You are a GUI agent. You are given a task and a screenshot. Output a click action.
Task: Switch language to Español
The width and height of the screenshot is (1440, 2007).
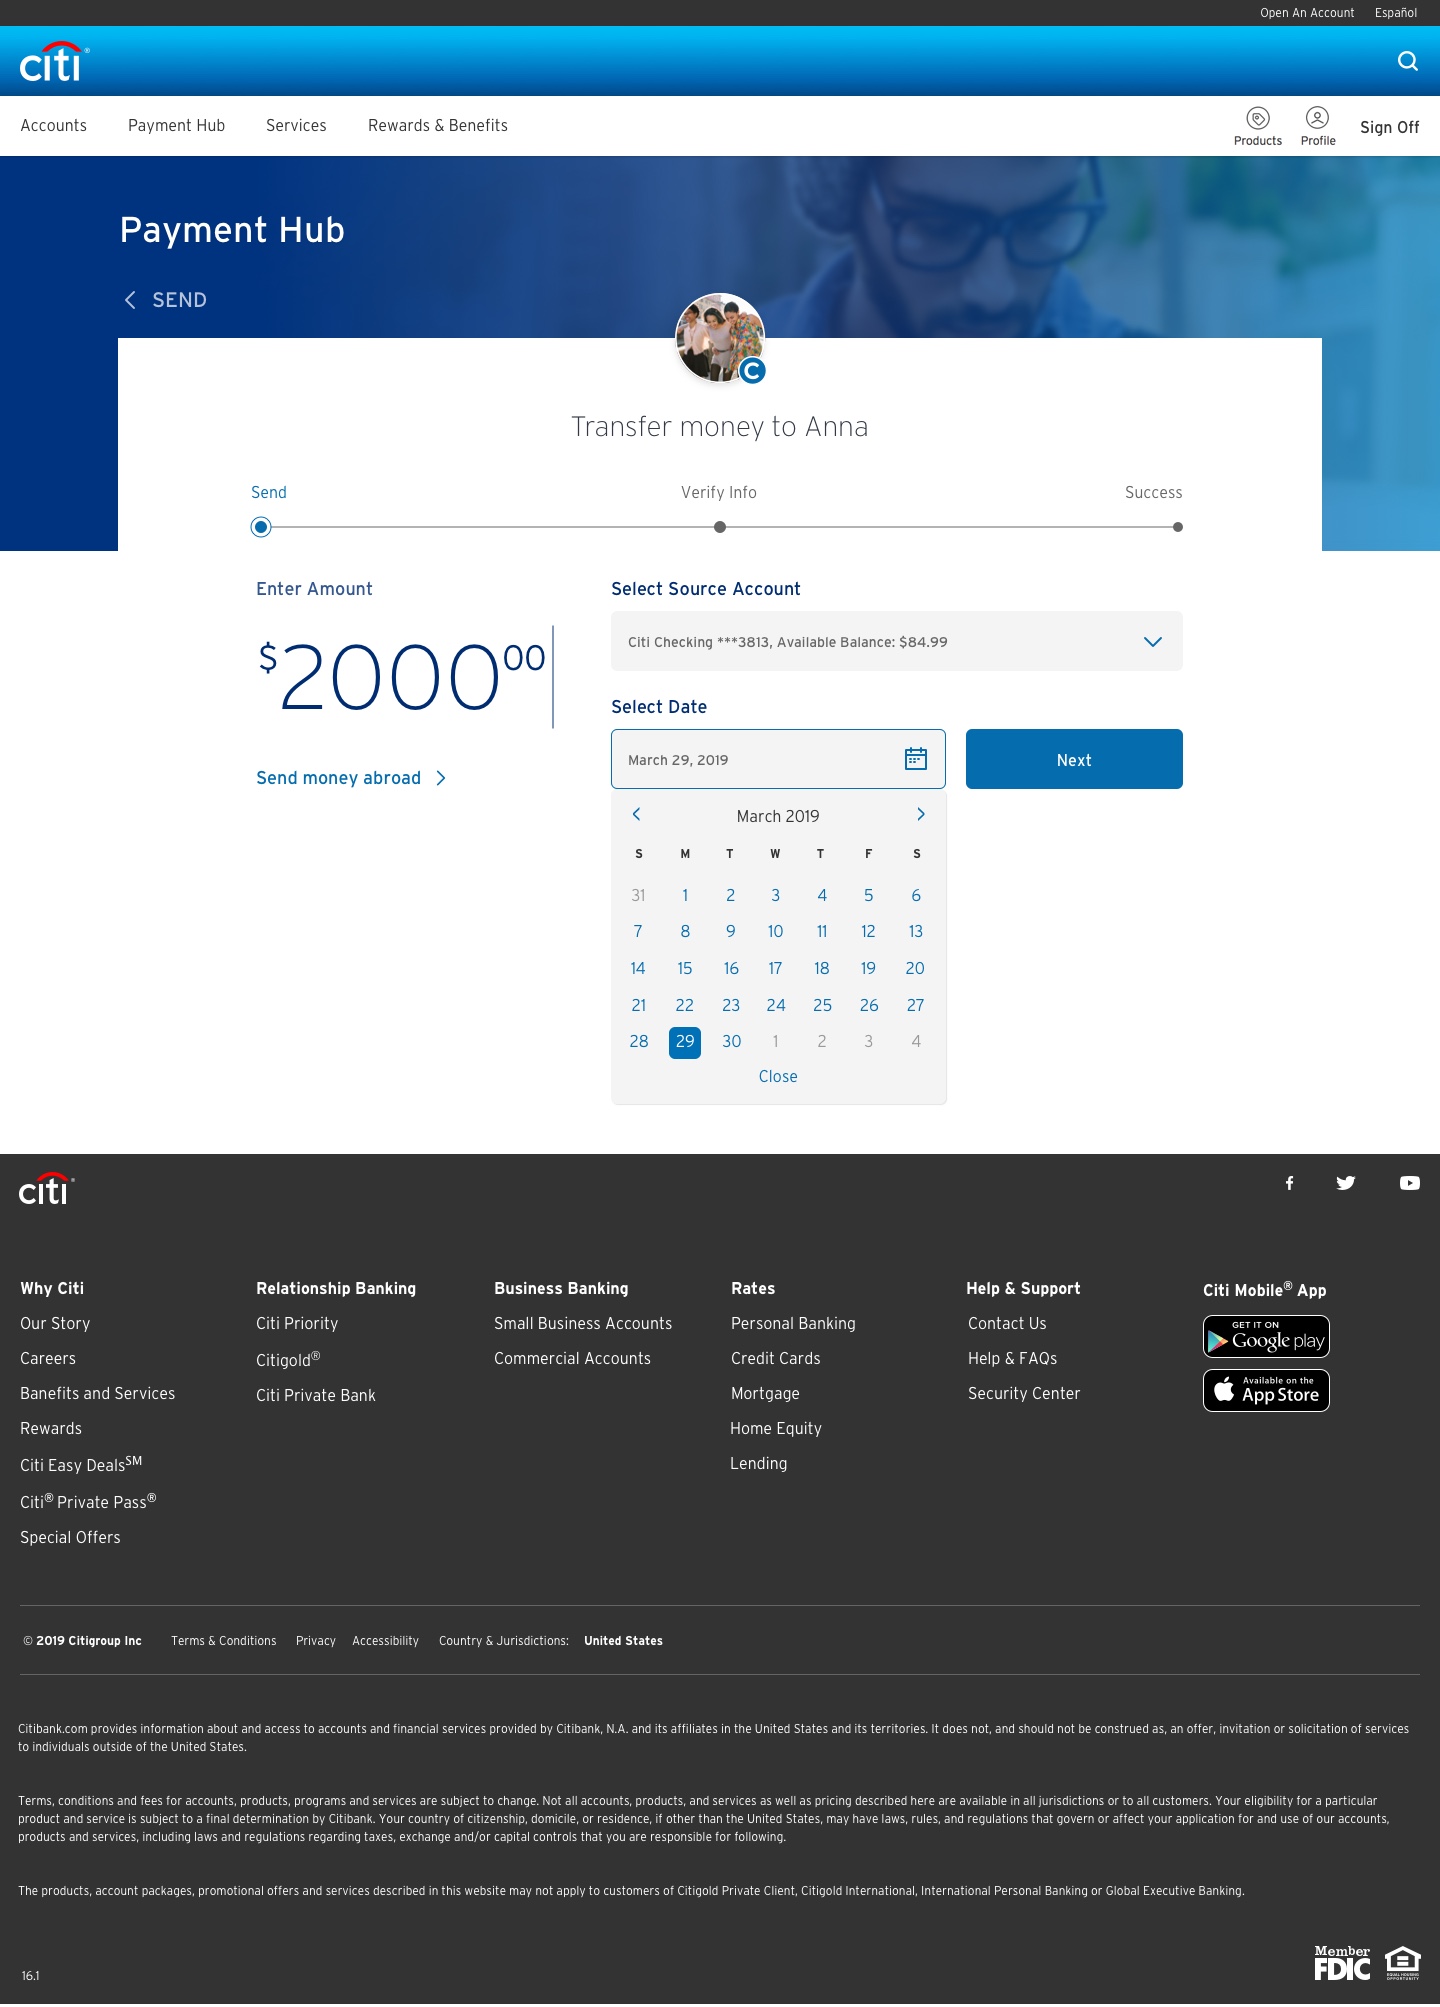[x=1396, y=13]
